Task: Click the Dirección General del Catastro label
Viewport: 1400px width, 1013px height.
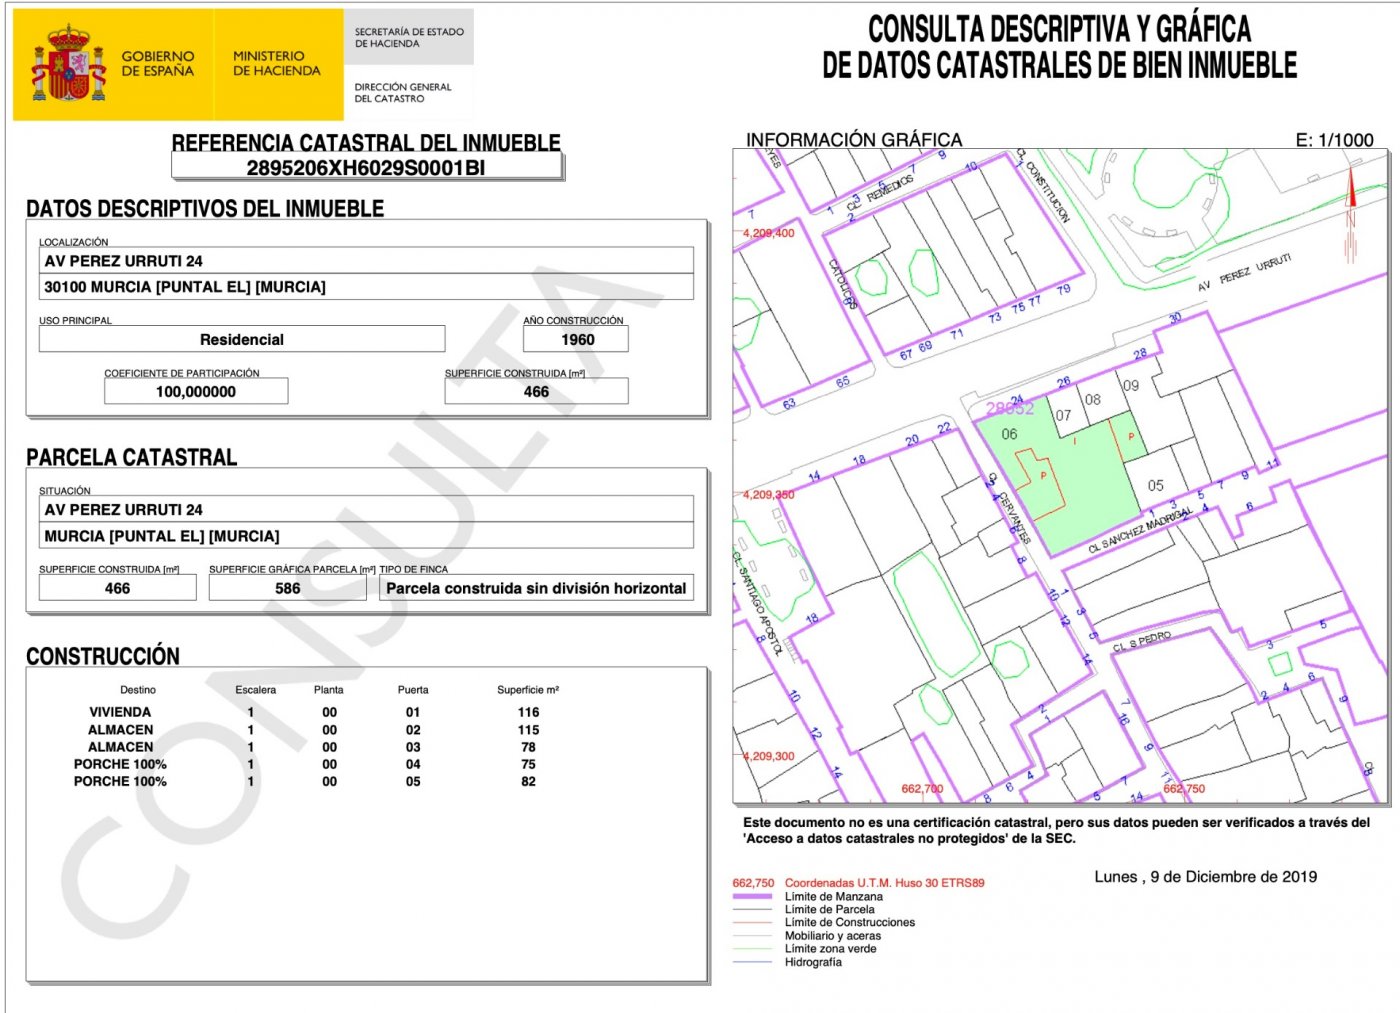Action: tap(403, 93)
